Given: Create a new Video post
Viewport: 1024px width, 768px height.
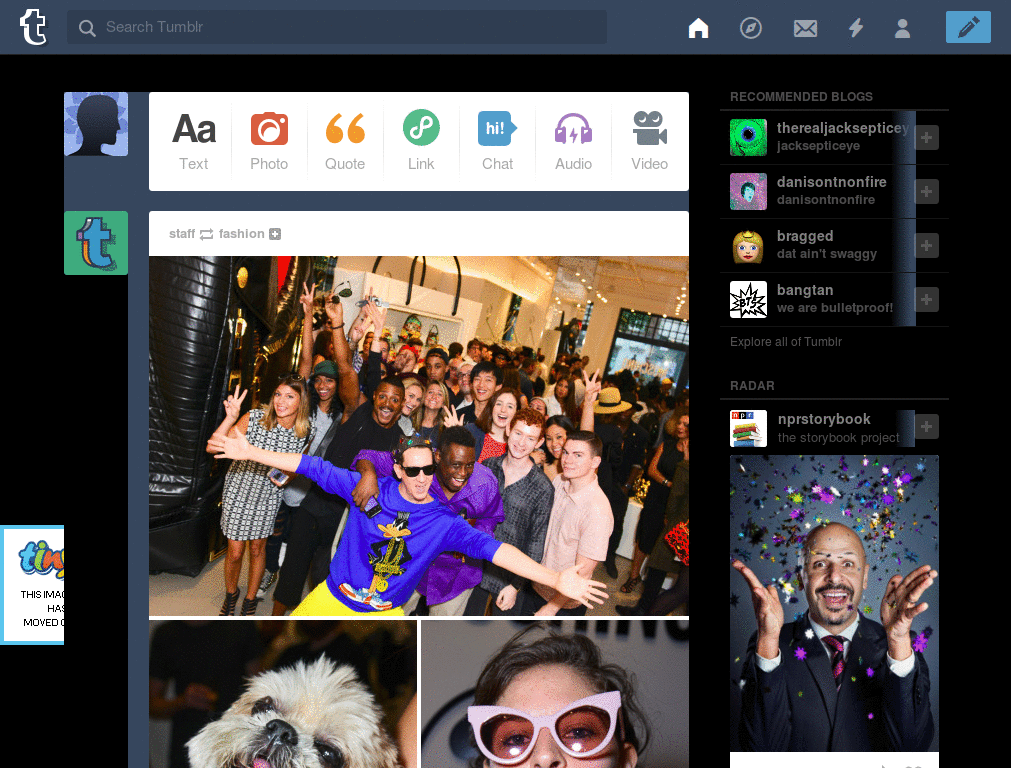Looking at the screenshot, I should point(649,142).
